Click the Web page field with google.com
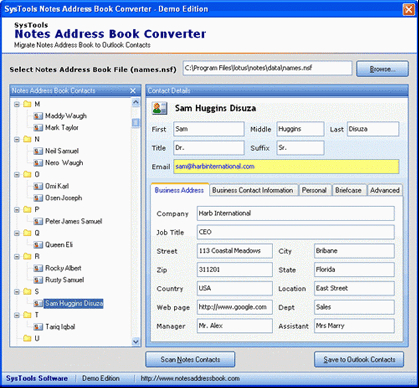Screen dimensions: 419x388 [x=235, y=307]
